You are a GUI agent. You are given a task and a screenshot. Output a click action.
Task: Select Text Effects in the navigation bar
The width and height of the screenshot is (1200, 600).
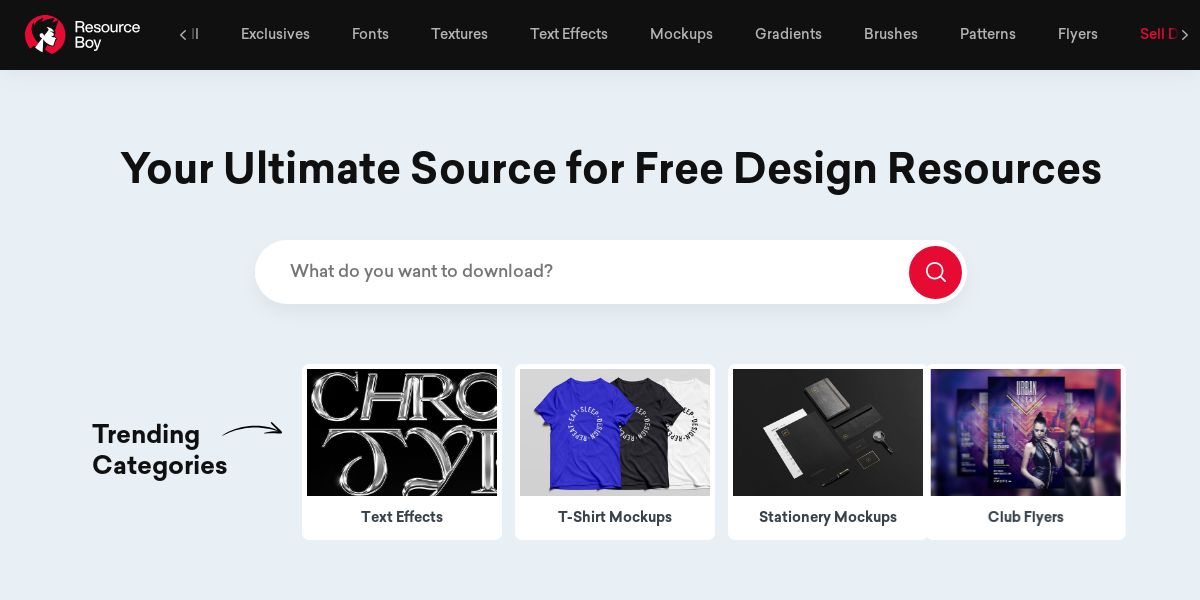tap(568, 34)
